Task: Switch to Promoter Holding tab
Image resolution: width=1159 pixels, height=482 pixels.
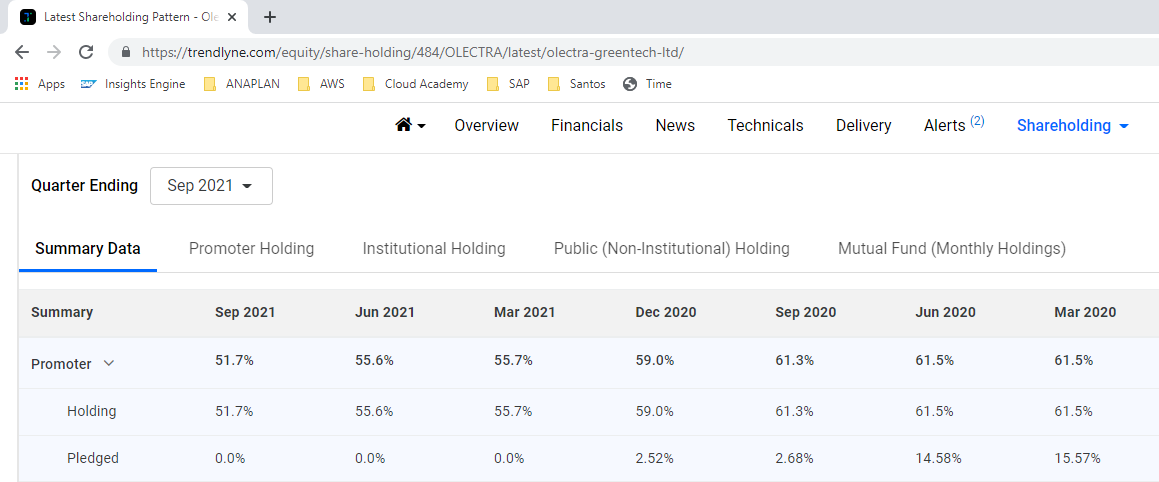Action: tap(251, 248)
